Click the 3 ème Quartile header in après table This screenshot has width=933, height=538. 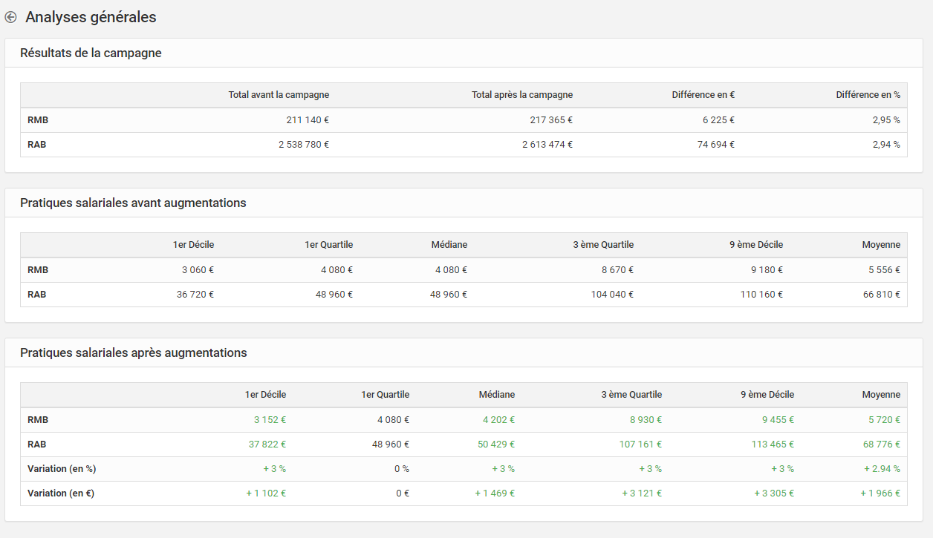[631, 395]
